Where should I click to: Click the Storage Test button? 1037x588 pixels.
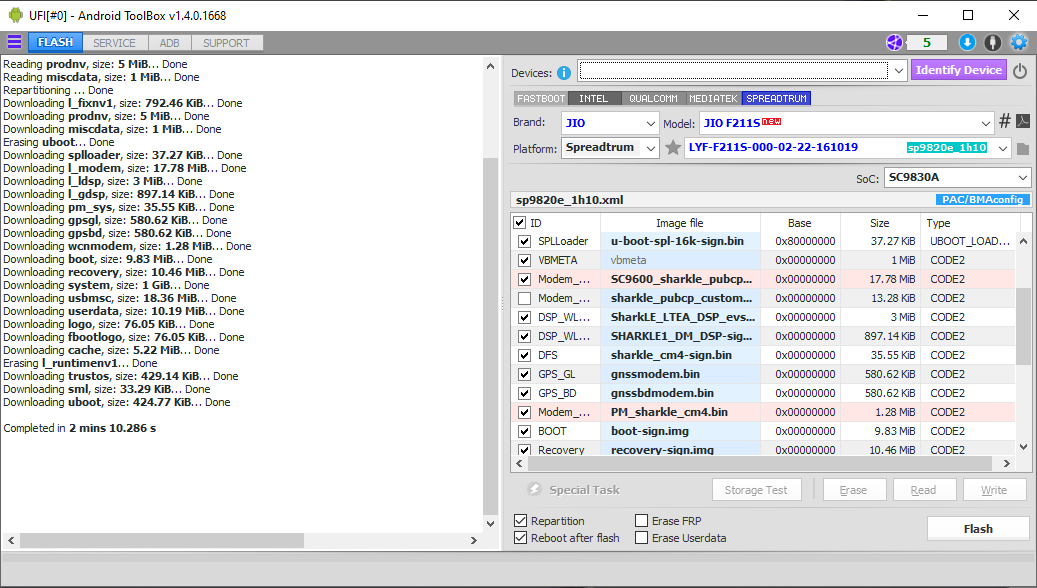point(756,490)
